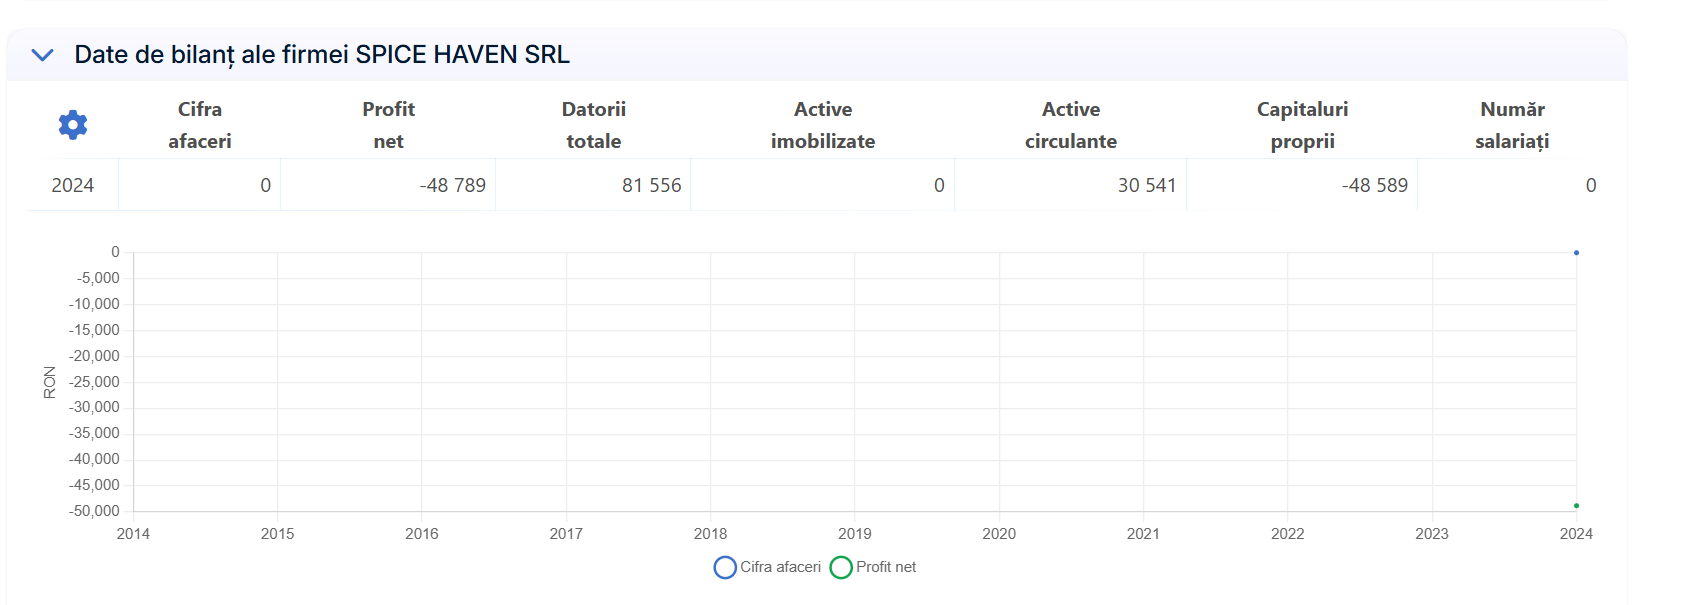Open table settings with the gear icon
Viewport: 1682px width, 605px height.
point(73,125)
